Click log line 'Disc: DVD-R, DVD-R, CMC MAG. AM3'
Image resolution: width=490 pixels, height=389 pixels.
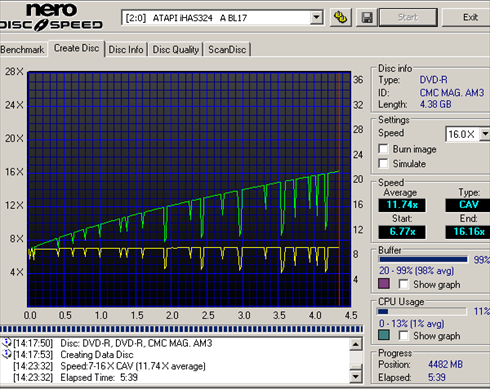136,343
